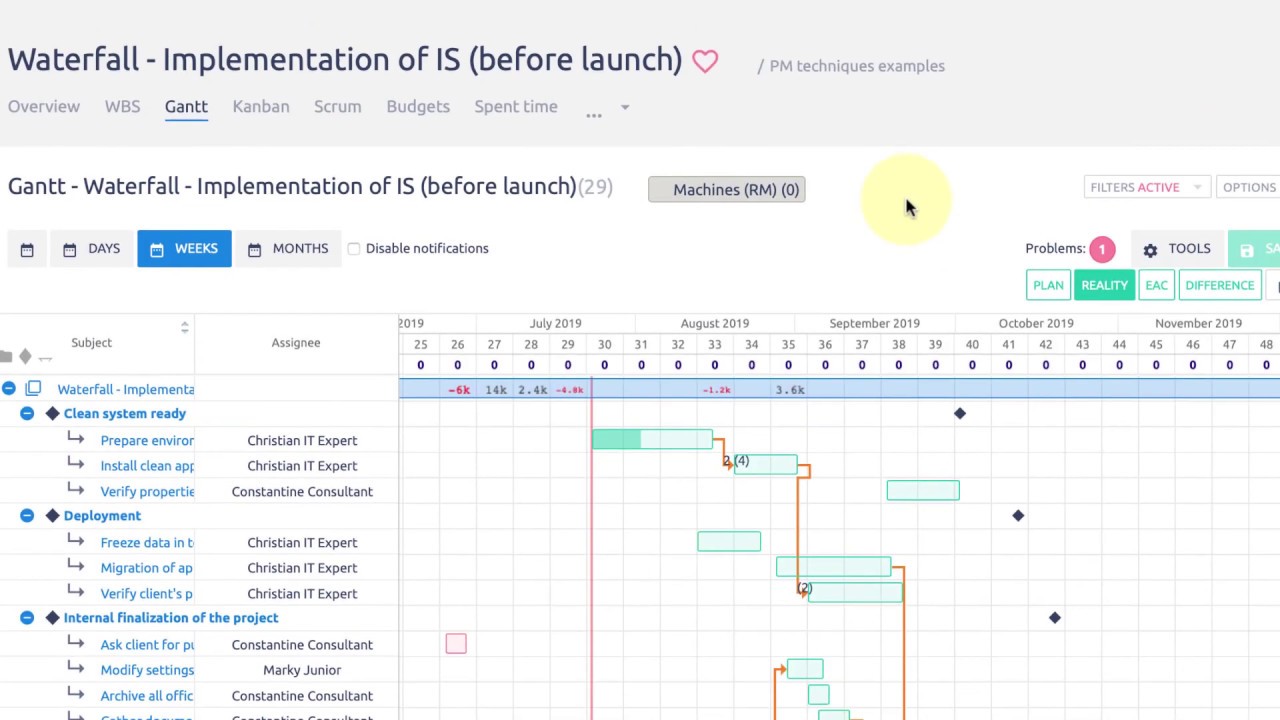Click the subtask arrow icon before Migration of app
This screenshot has height=720, width=1280.
pyautogui.click(x=76, y=565)
